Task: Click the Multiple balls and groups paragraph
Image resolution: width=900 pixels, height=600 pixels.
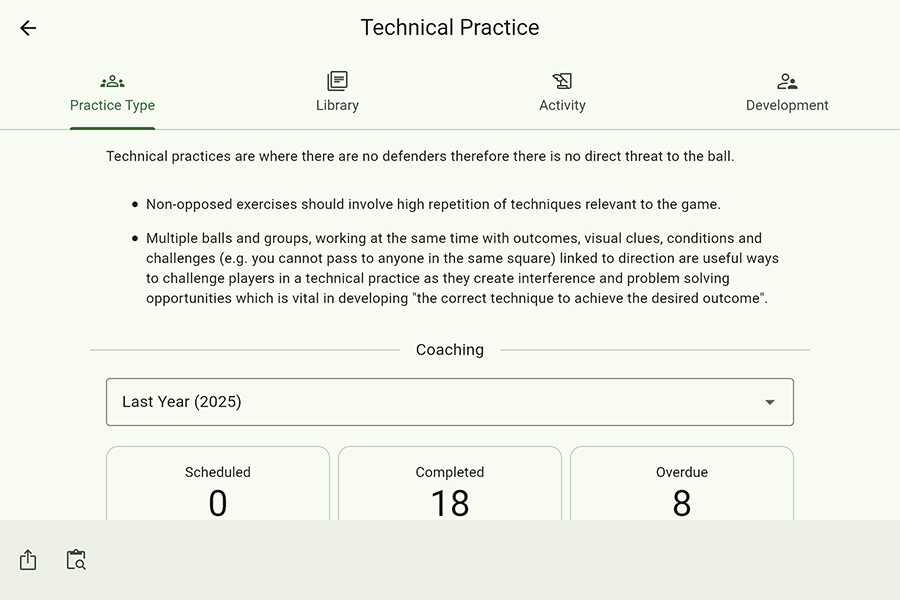Action: (x=460, y=268)
